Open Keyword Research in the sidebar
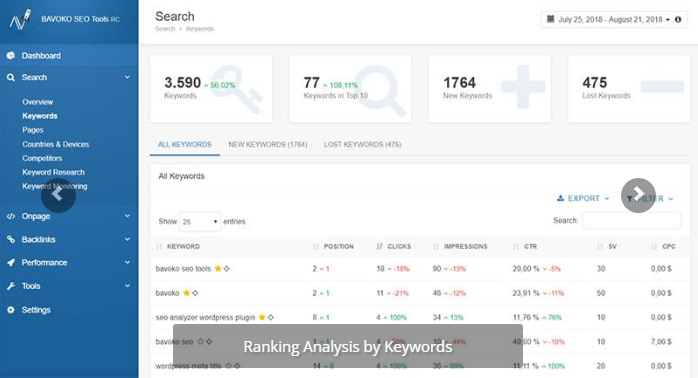This screenshot has height=378, width=698. 53,172
